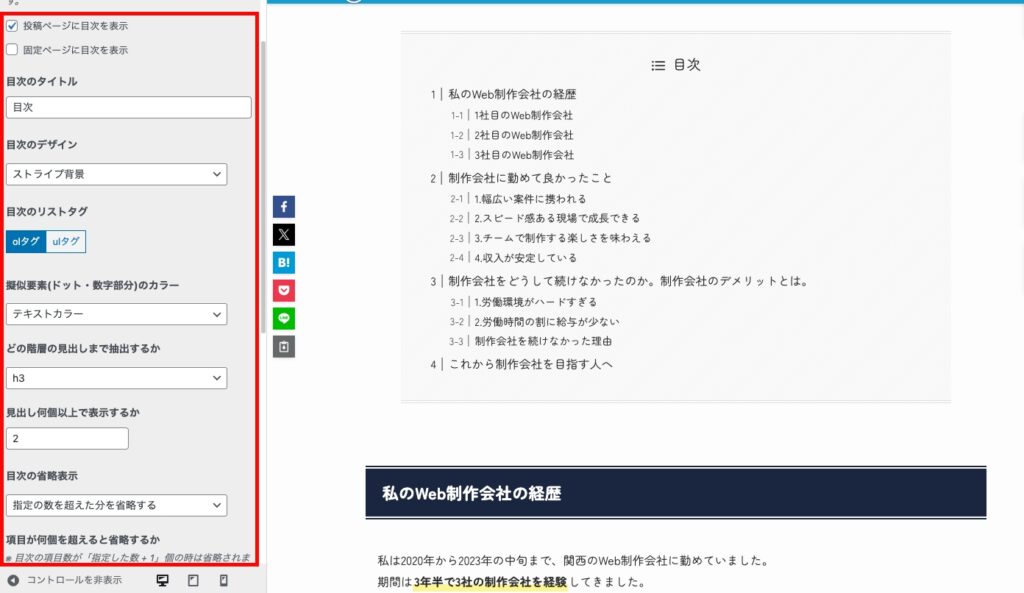Open the heading level dropdown showing h3
The height and width of the screenshot is (593, 1024).
(116, 378)
